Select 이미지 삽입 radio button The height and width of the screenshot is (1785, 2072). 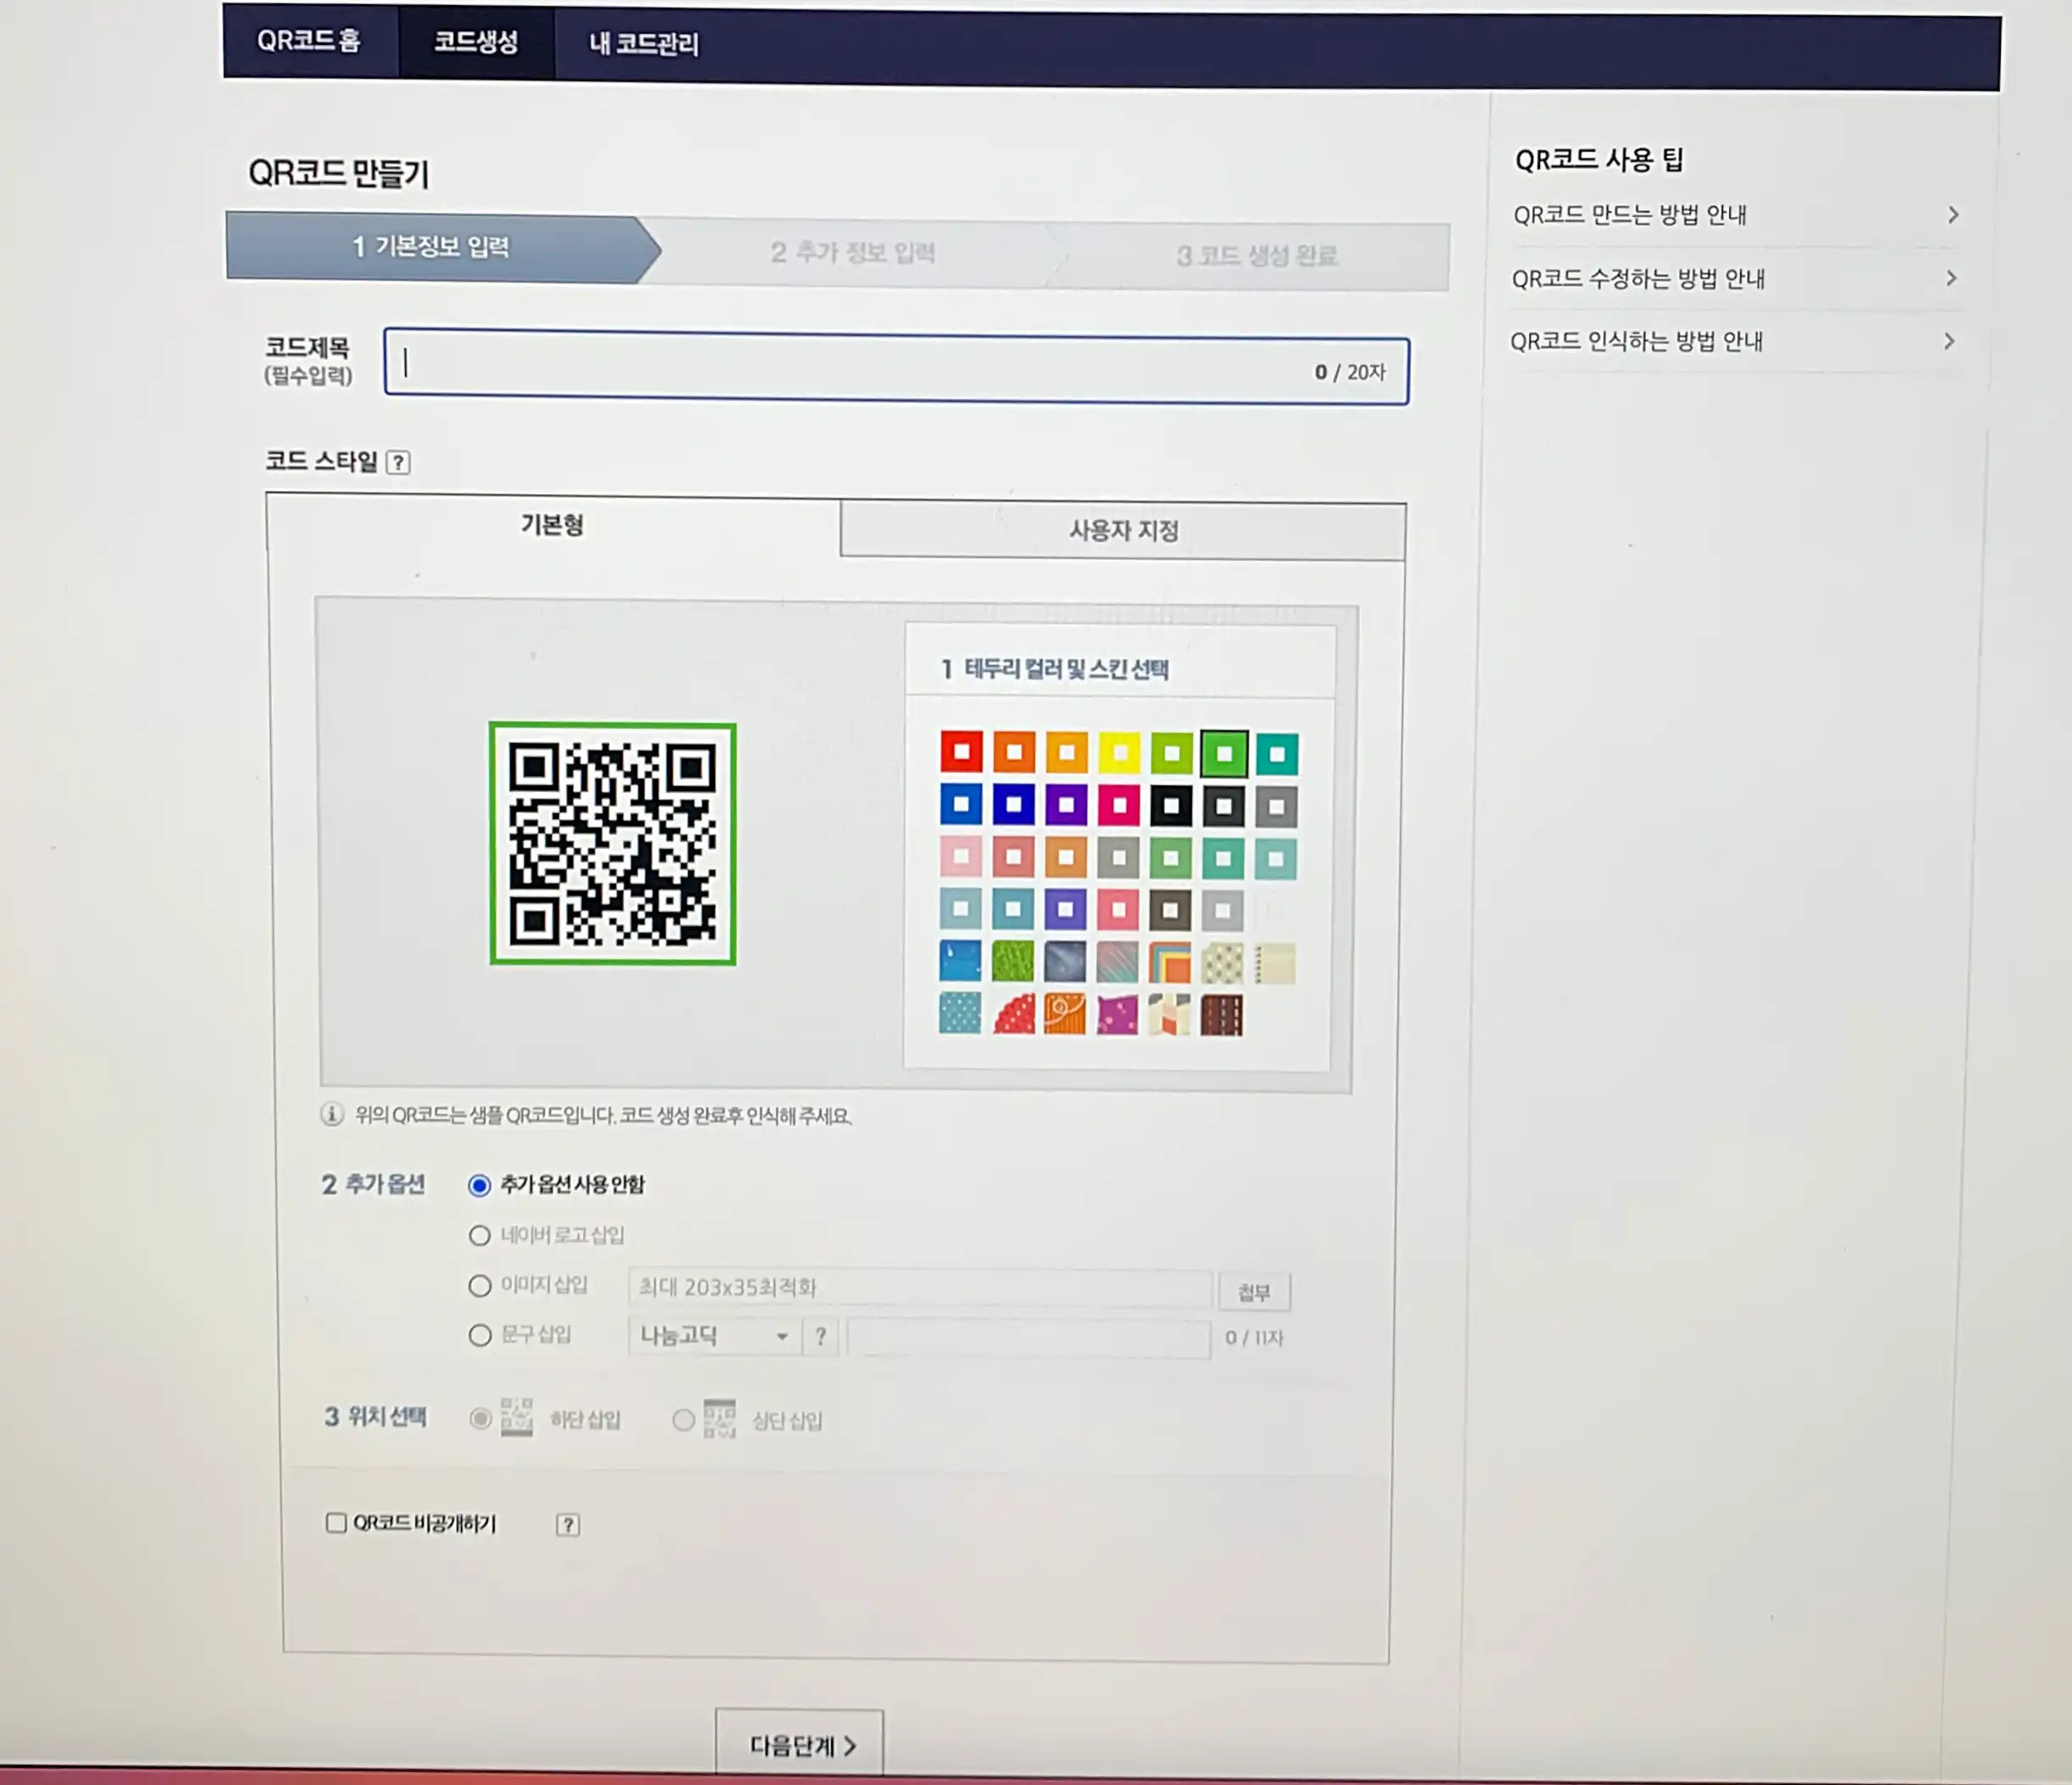(480, 1286)
